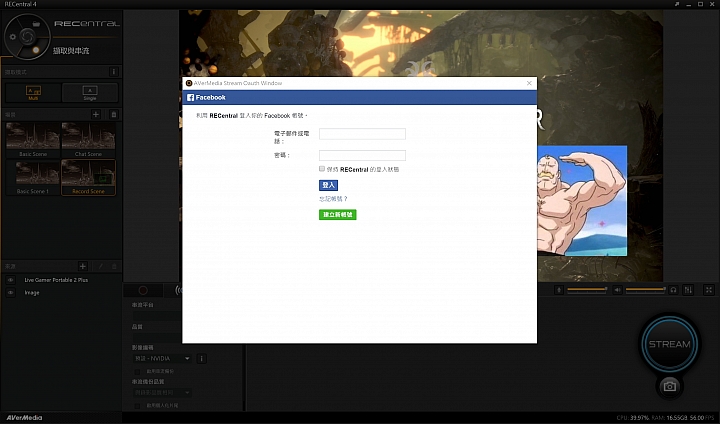Close the AVerMedia Stream Oauth Window
Viewport: 720px width, 424px height.
[x=529, y=83]
